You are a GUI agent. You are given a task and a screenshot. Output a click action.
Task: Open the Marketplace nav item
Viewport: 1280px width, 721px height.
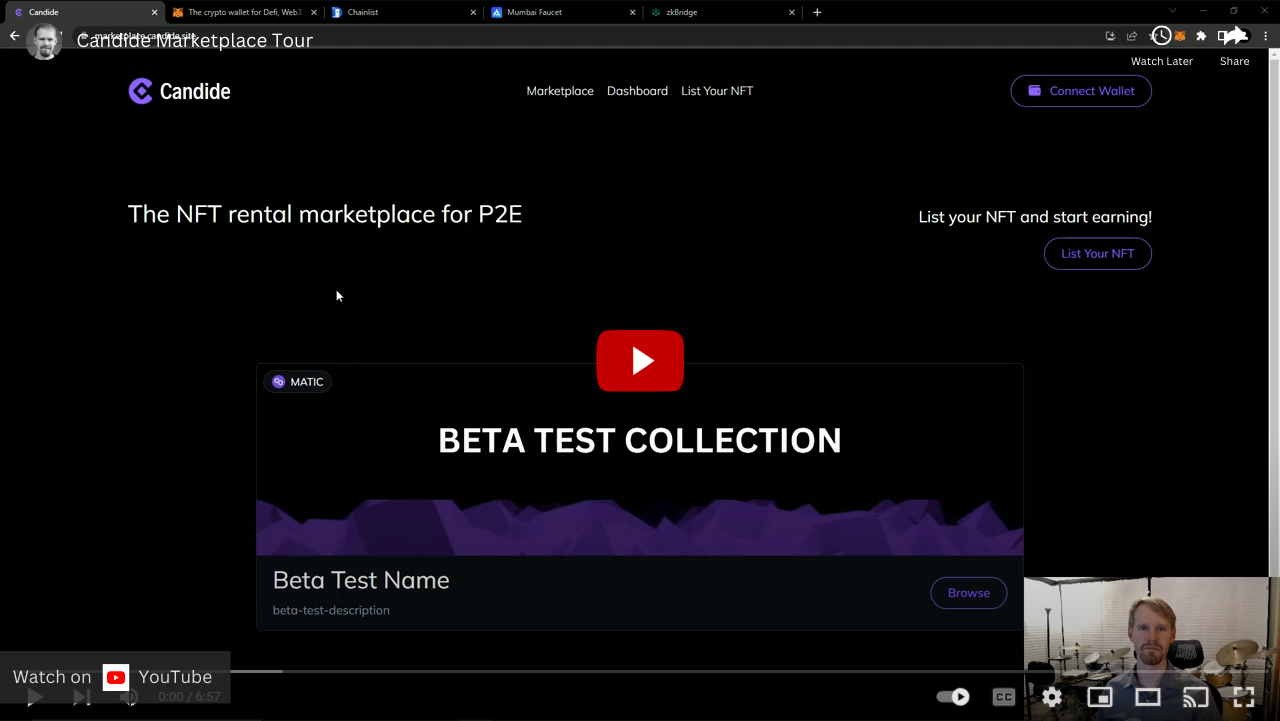[560, 91]
